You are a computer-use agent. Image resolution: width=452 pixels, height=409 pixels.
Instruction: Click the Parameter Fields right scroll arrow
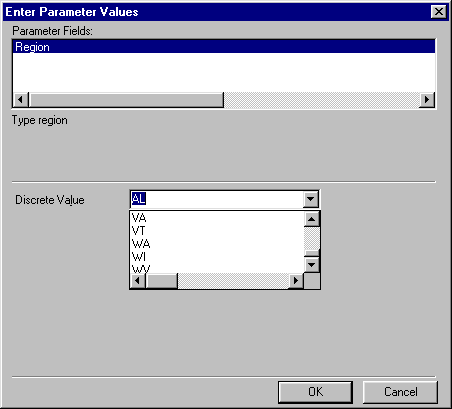click(x=427, y=99)
